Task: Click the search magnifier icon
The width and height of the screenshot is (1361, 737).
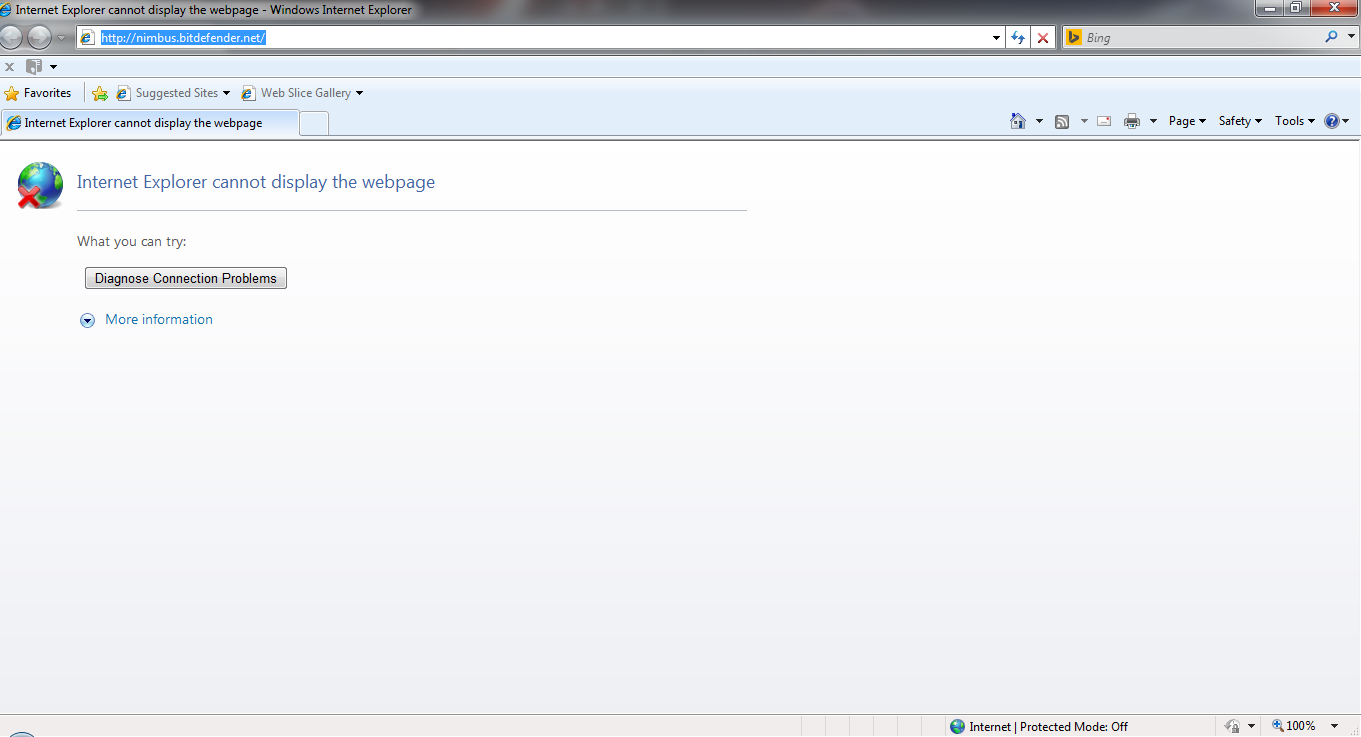Action: click(x=1330, y=37)
